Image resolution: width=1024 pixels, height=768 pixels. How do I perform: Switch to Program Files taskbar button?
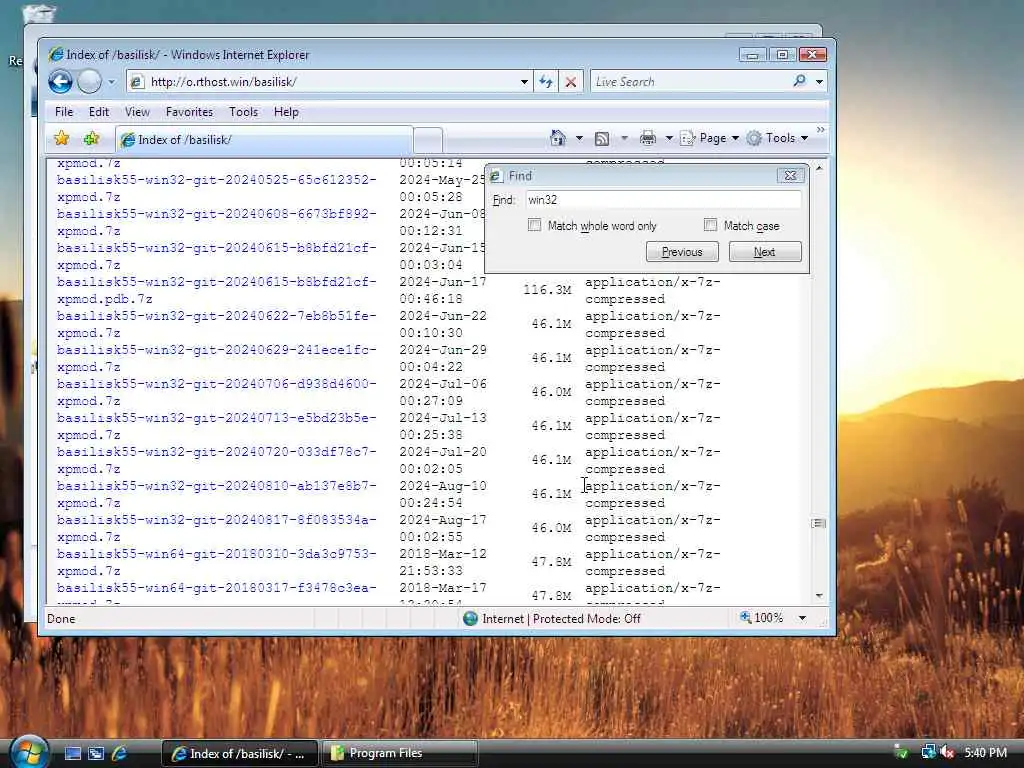tap(400, 753)
